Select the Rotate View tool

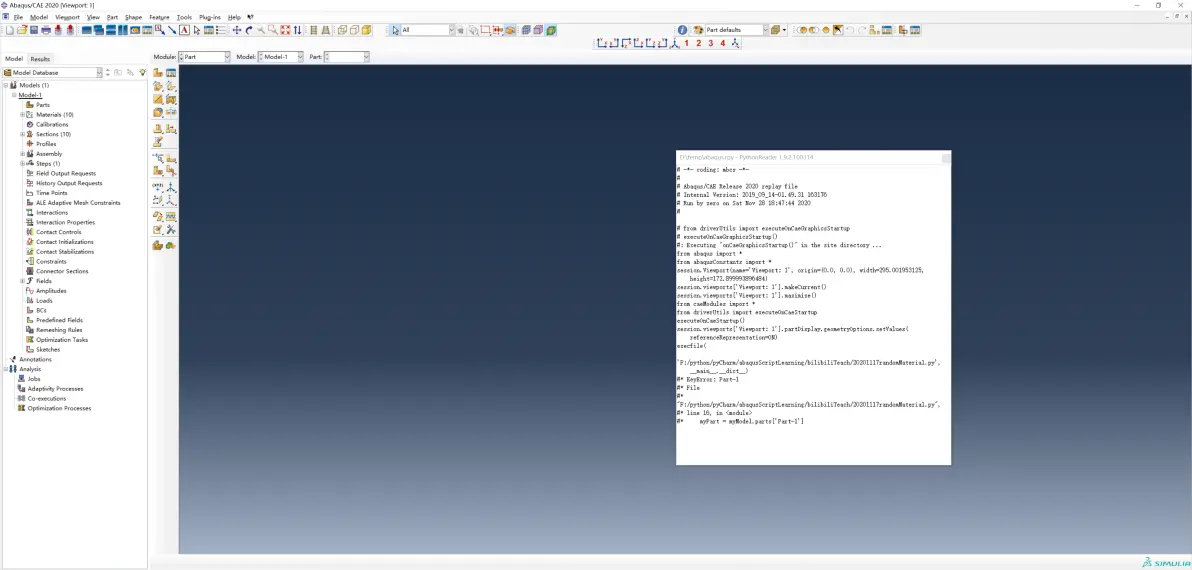(x=249, y=30)
